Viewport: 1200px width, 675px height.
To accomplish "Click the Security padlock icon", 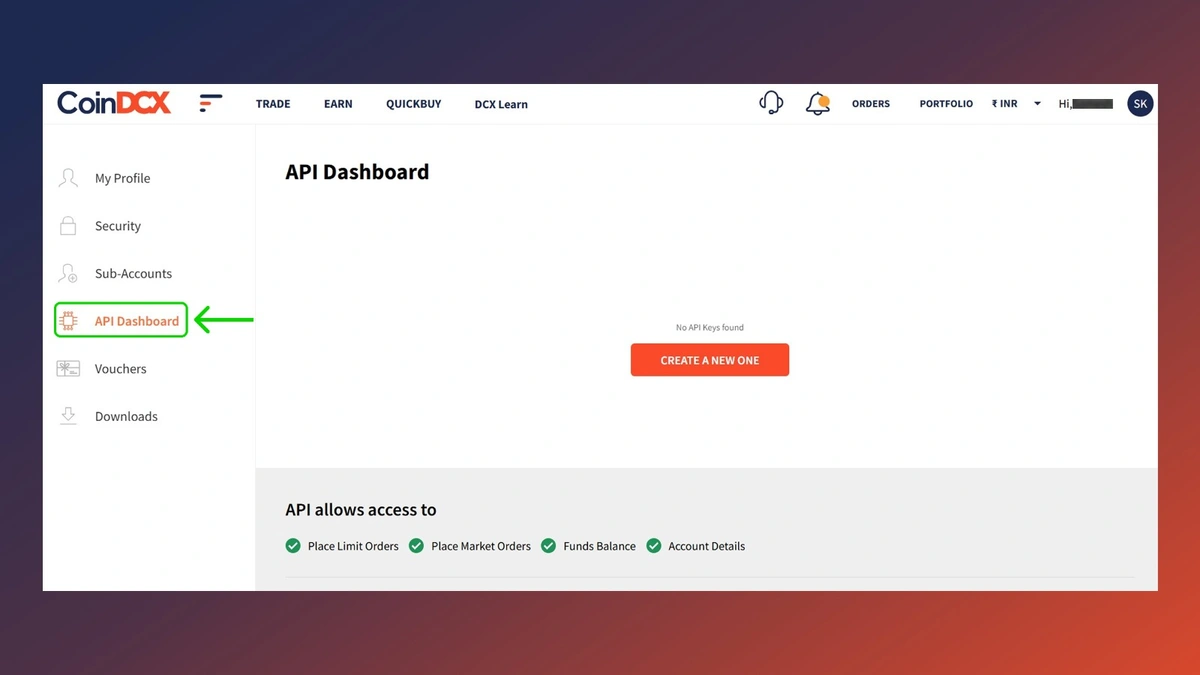I will 68,226.
